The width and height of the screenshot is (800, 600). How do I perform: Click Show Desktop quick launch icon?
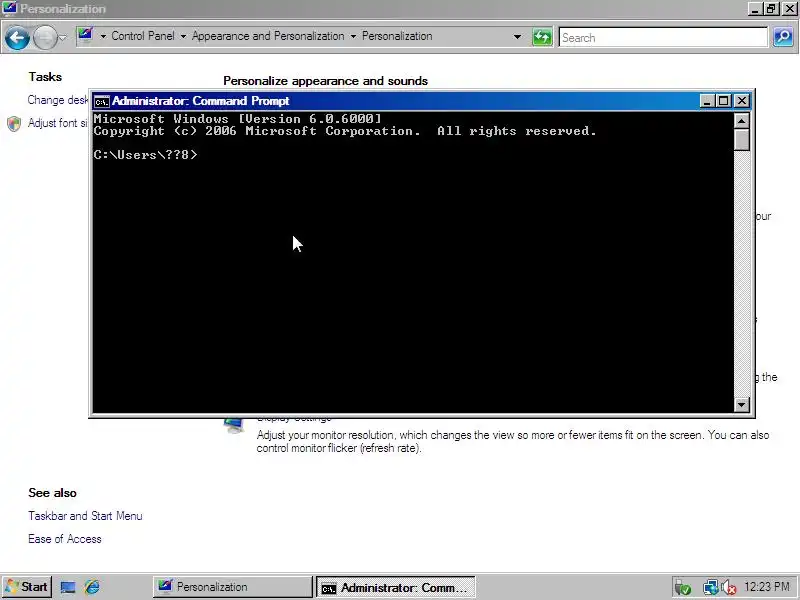(x=68, y=587)
